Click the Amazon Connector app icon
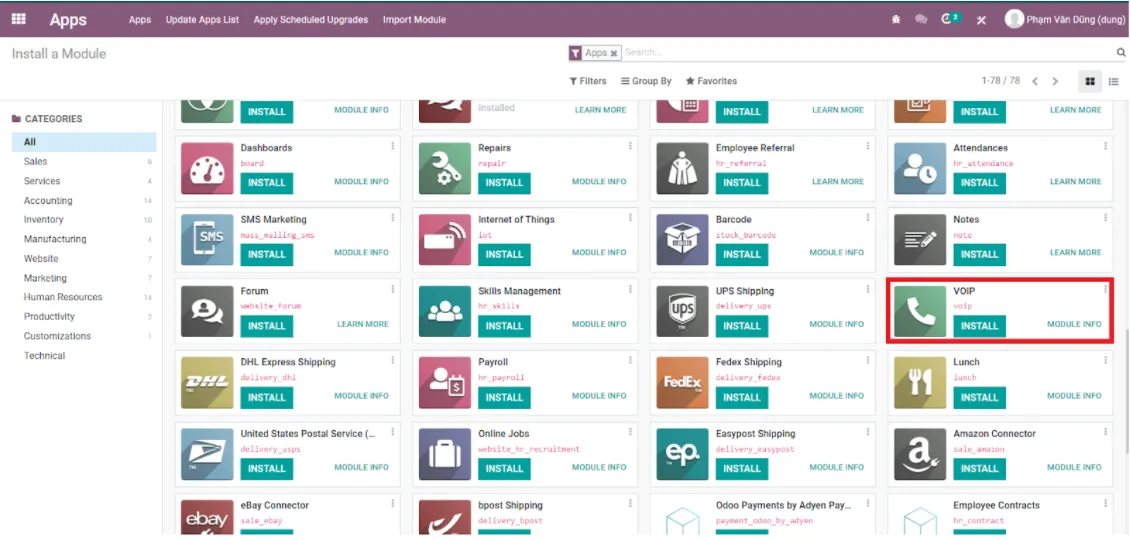Viewport: 1130px width, 539px height. click(x=920, y=454)
